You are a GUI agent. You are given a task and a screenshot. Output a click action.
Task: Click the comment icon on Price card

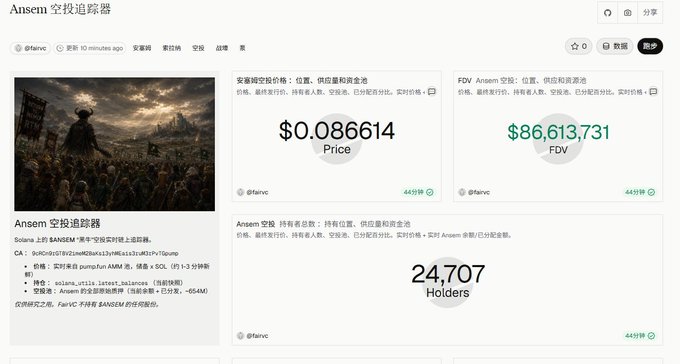[432, 92]
